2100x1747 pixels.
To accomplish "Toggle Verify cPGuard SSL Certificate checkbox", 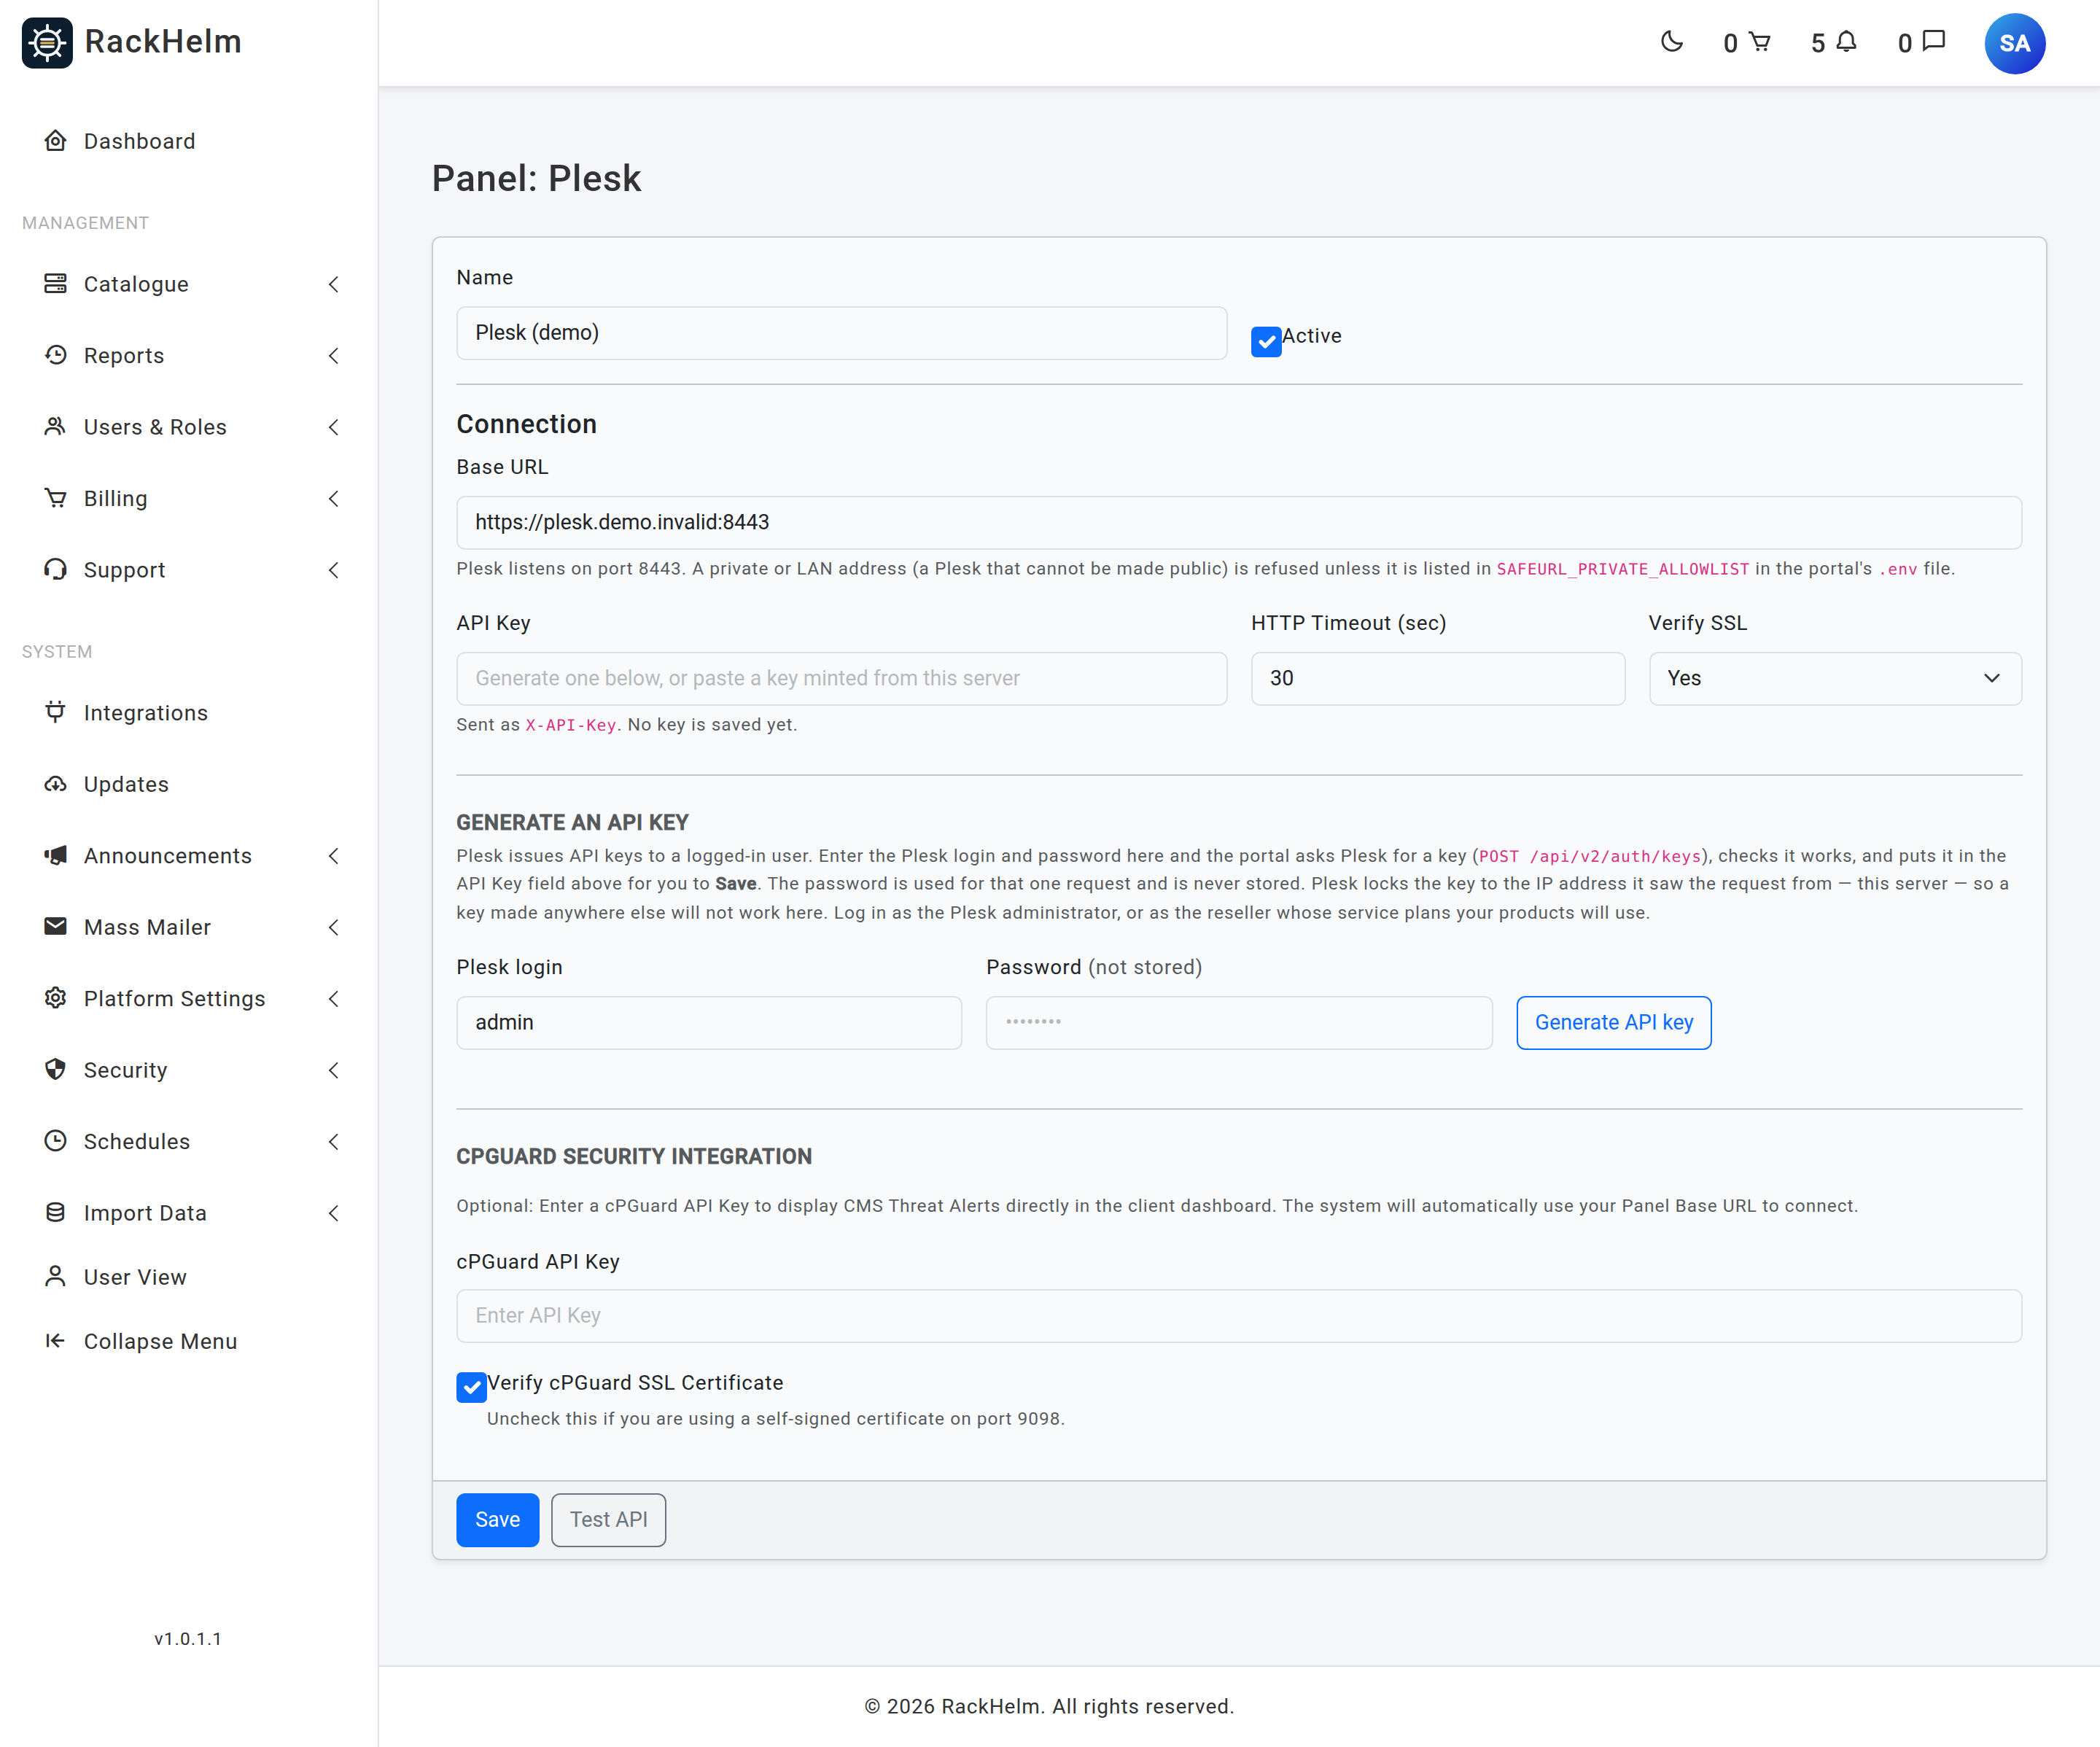I will [471, 1387].
